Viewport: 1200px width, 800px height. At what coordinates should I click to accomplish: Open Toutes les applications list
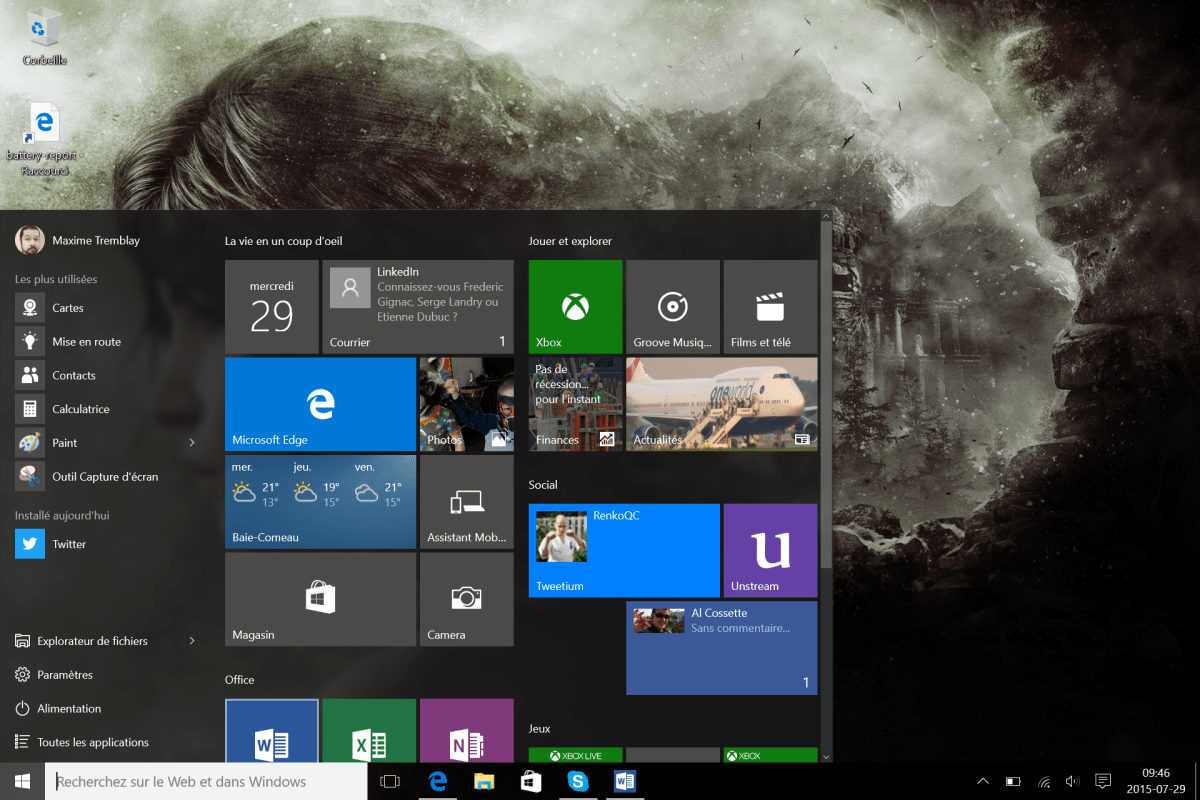92,742
